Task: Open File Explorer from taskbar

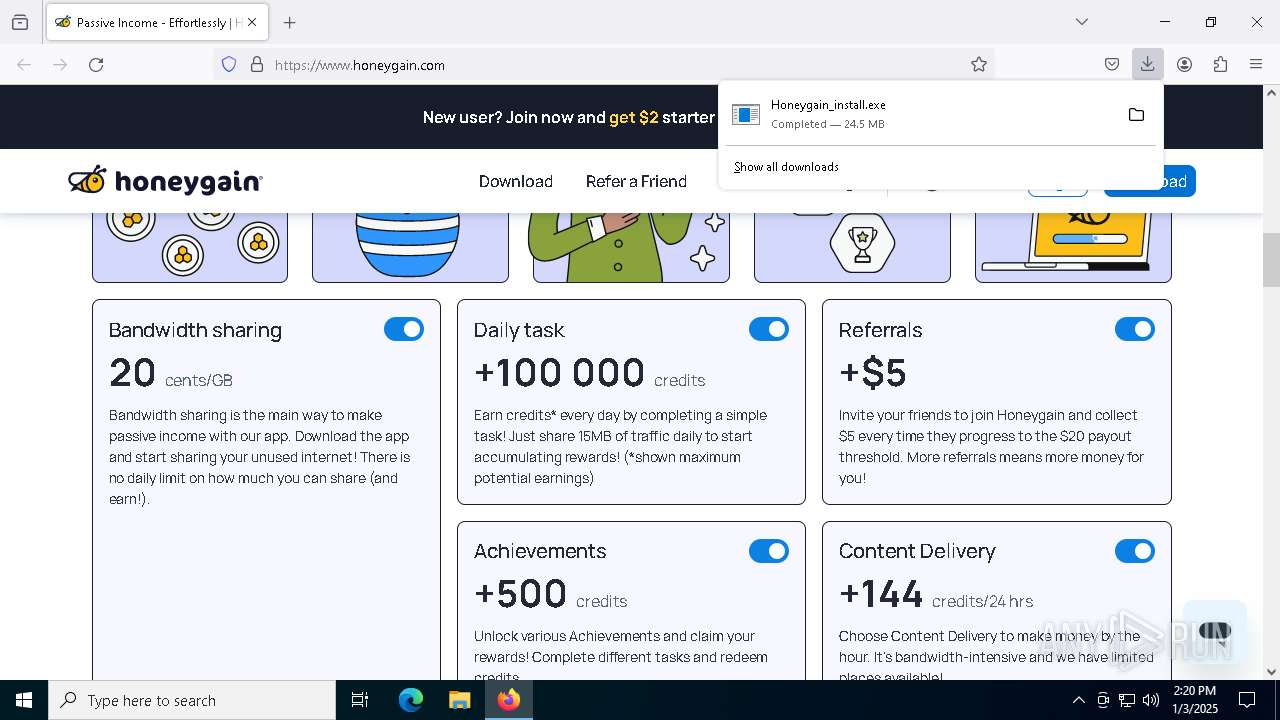Action: [459, 700]
